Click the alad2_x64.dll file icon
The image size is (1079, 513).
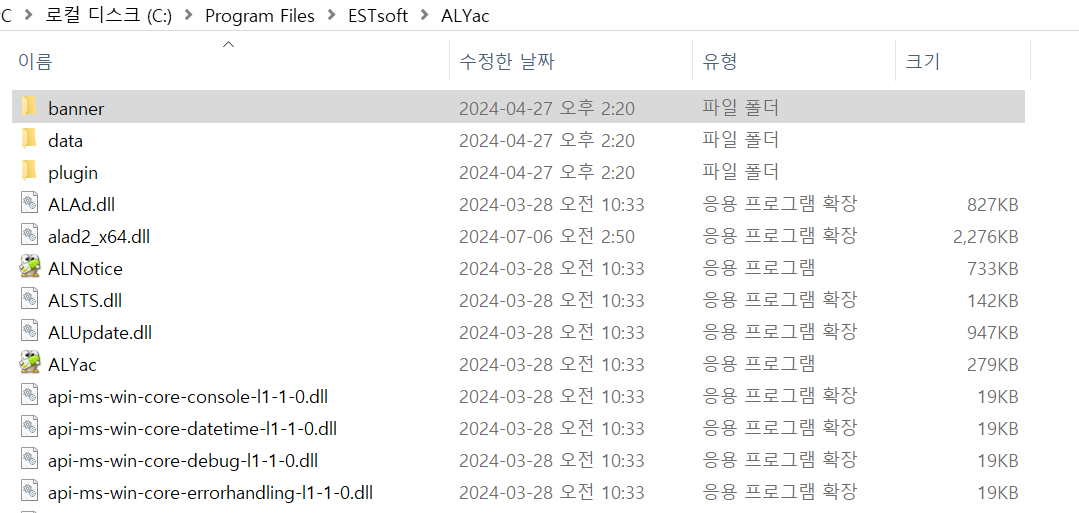(29, 235)
